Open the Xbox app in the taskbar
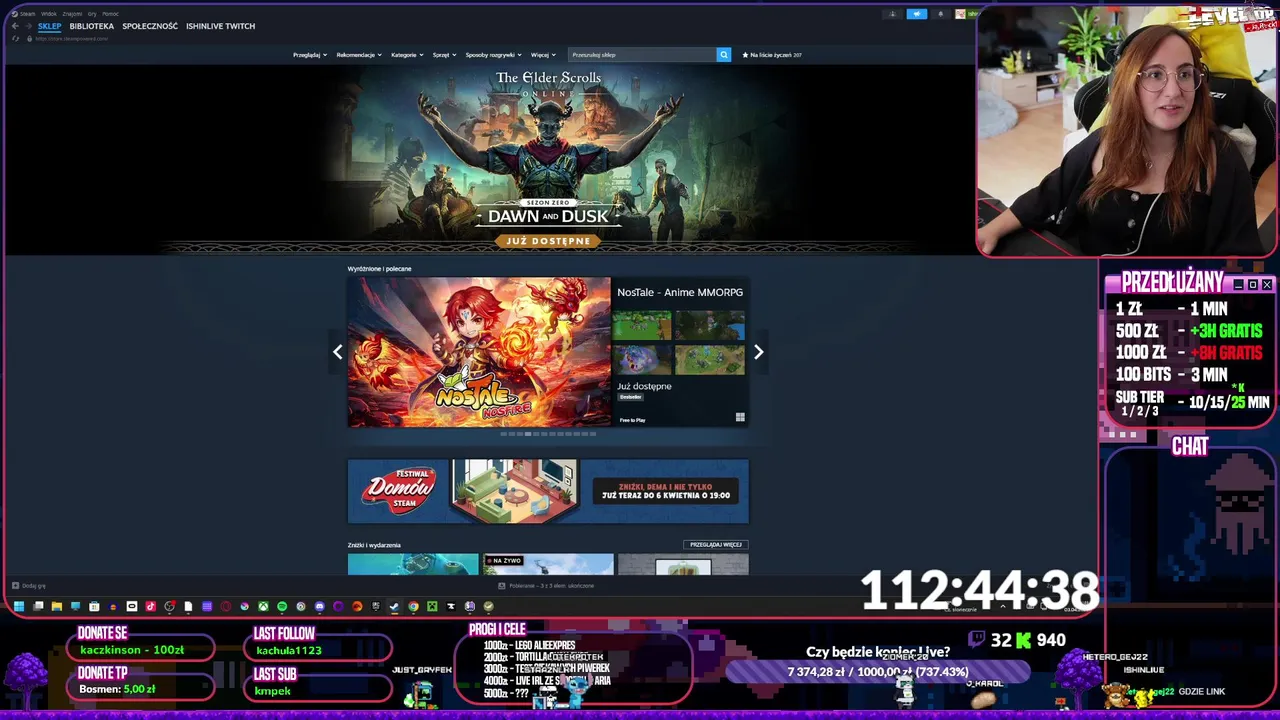 [x=263, y=606]
